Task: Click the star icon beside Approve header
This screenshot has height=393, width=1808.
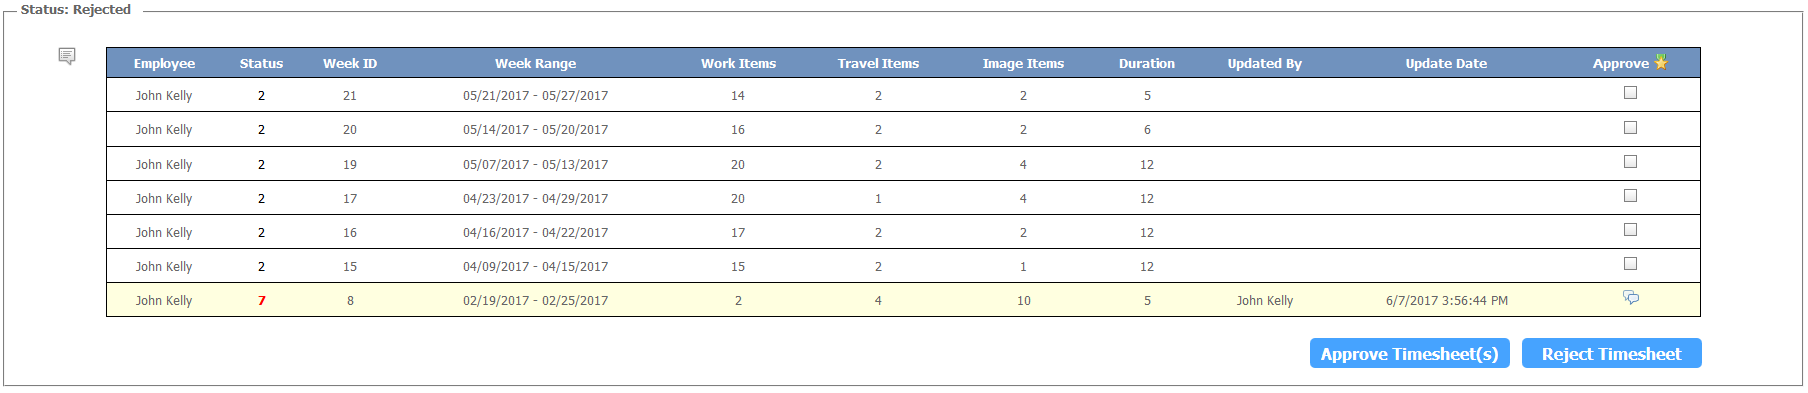Action: 1661,62
